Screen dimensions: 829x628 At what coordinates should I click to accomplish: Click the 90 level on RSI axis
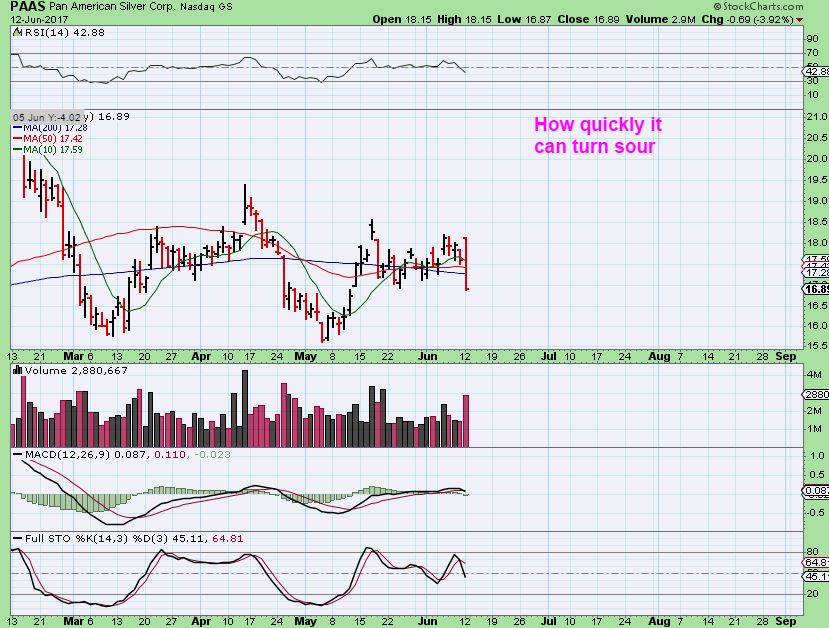813,39
